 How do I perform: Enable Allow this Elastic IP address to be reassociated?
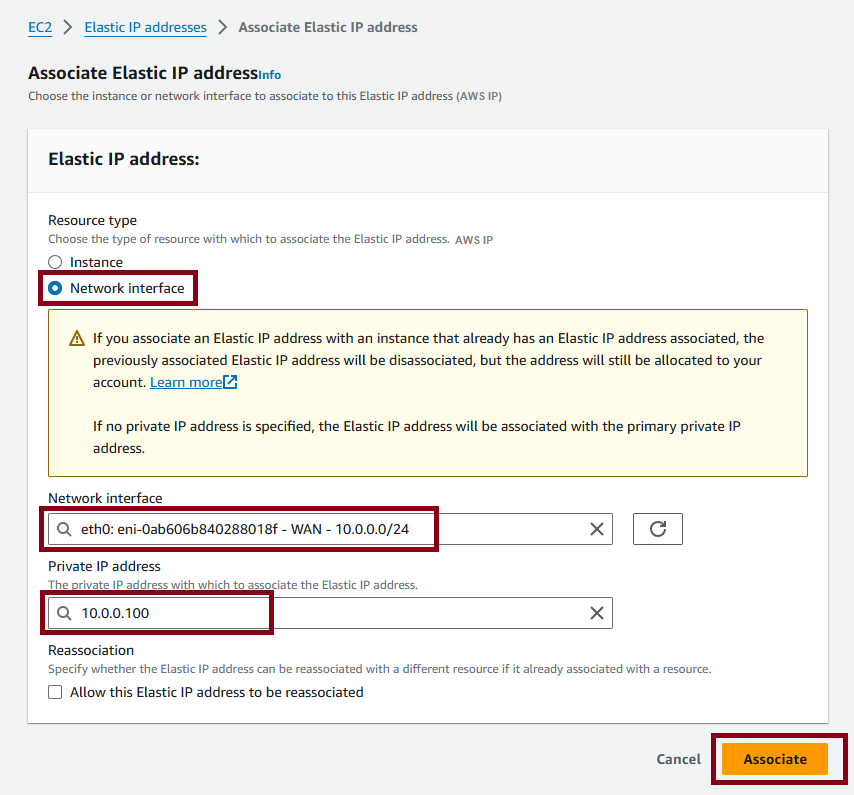pos(55,692)
